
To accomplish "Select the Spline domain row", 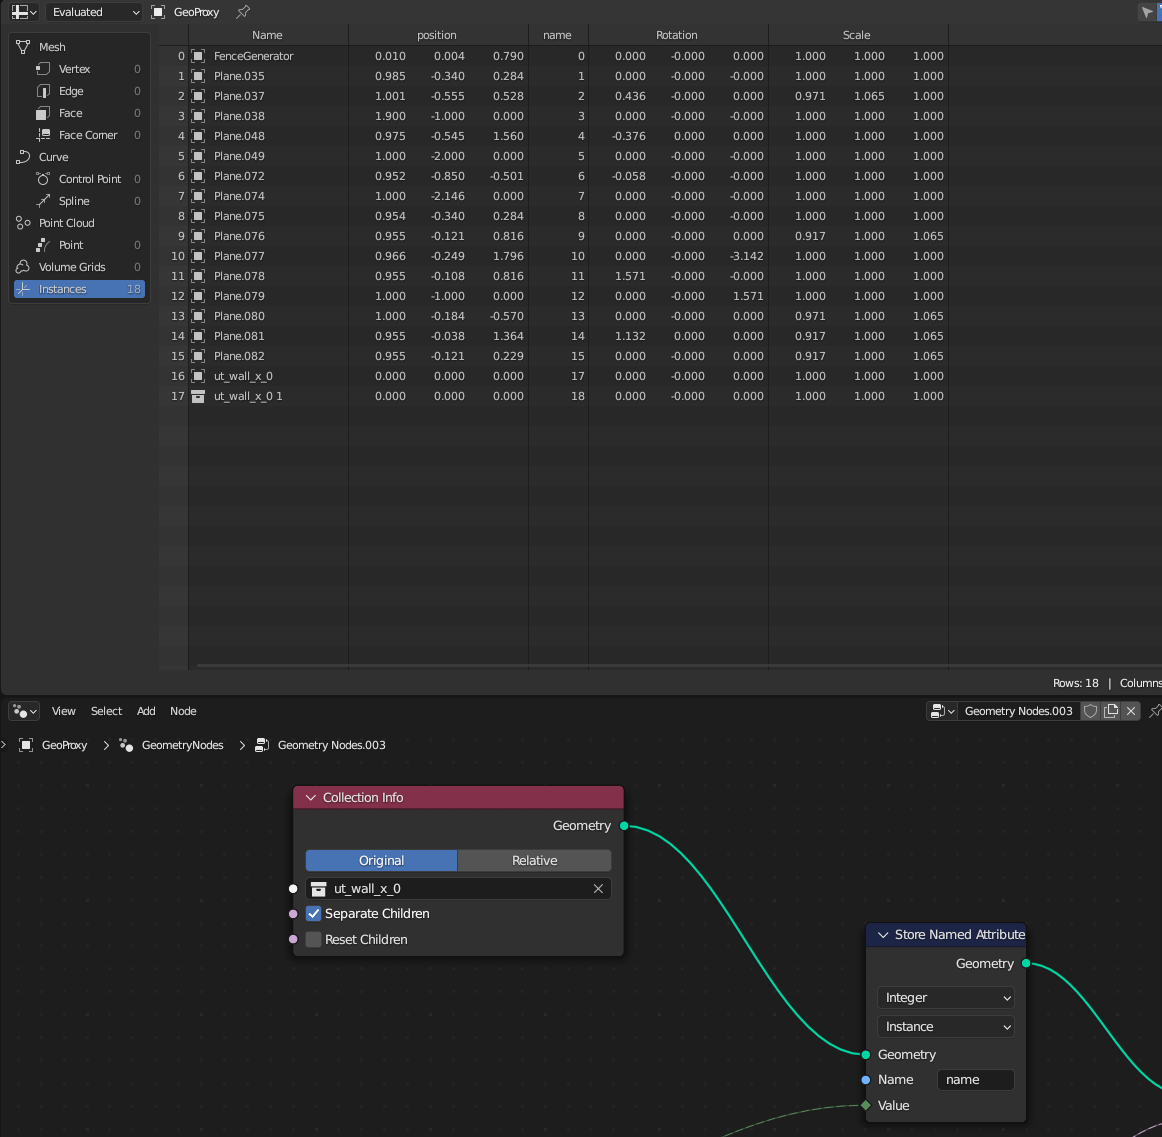I will [x=80, y=201].
